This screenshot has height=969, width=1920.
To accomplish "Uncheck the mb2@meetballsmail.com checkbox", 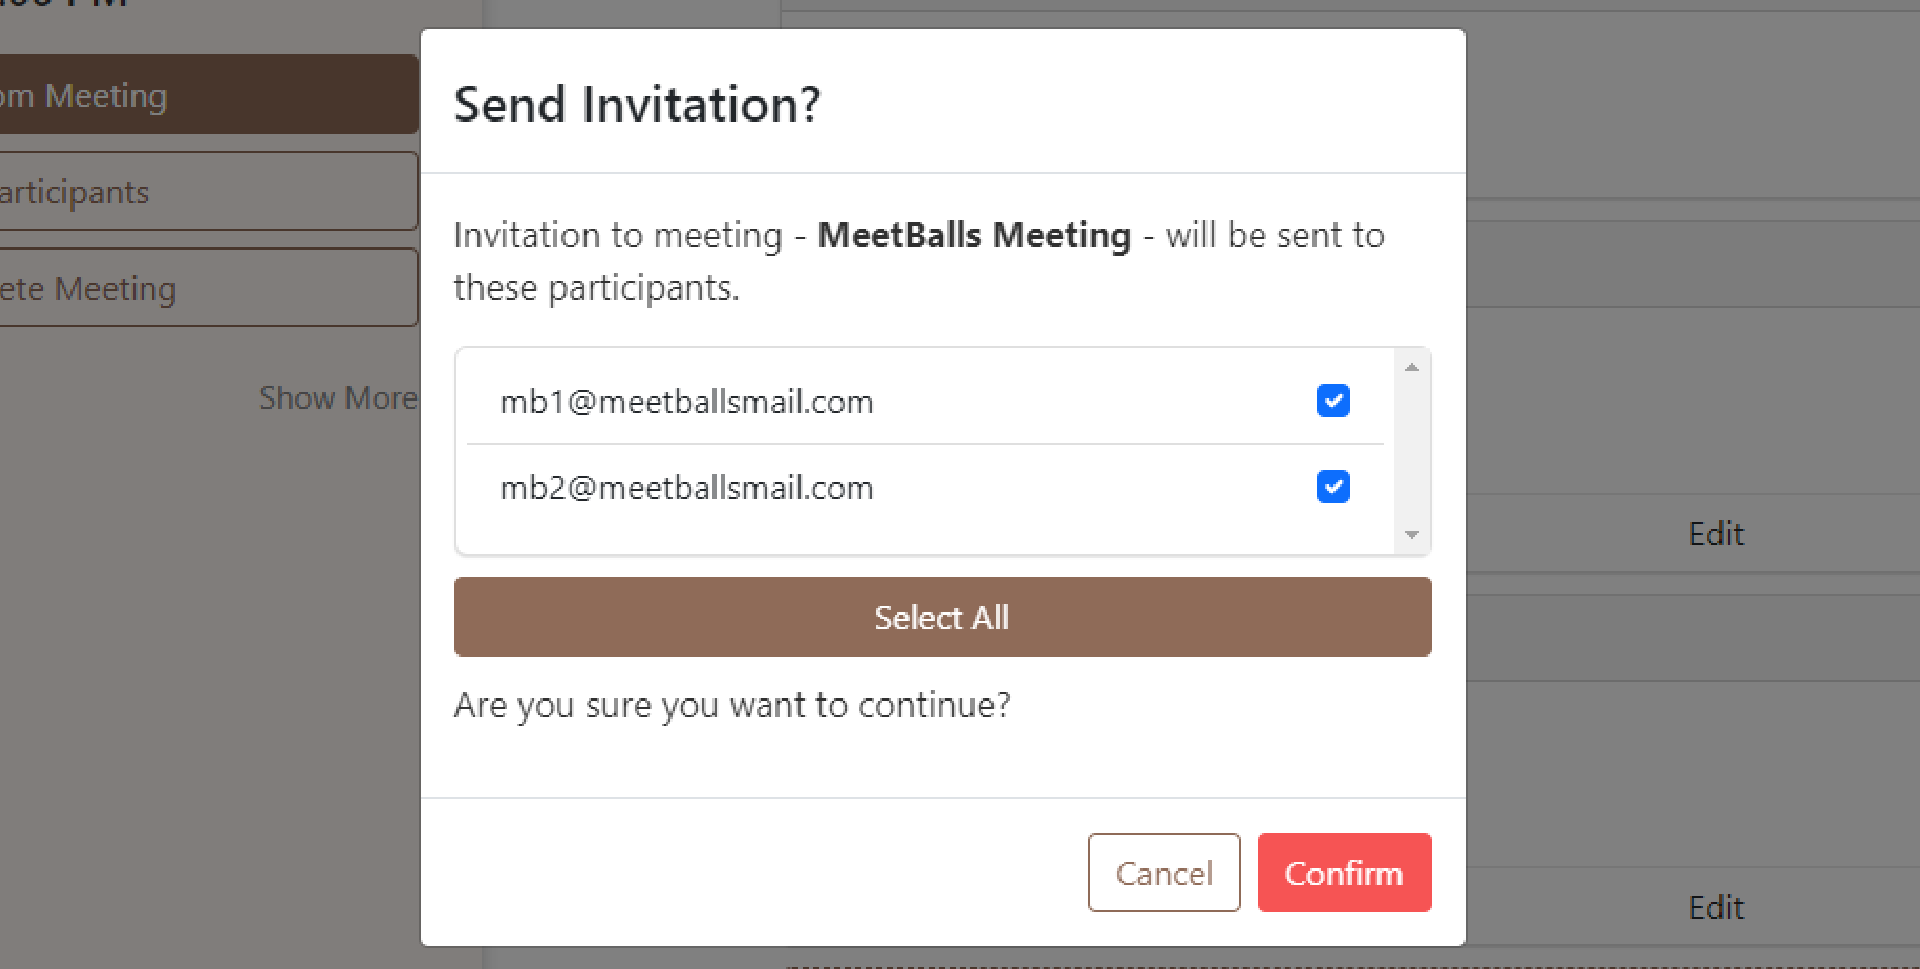I will click(1333, 487).
